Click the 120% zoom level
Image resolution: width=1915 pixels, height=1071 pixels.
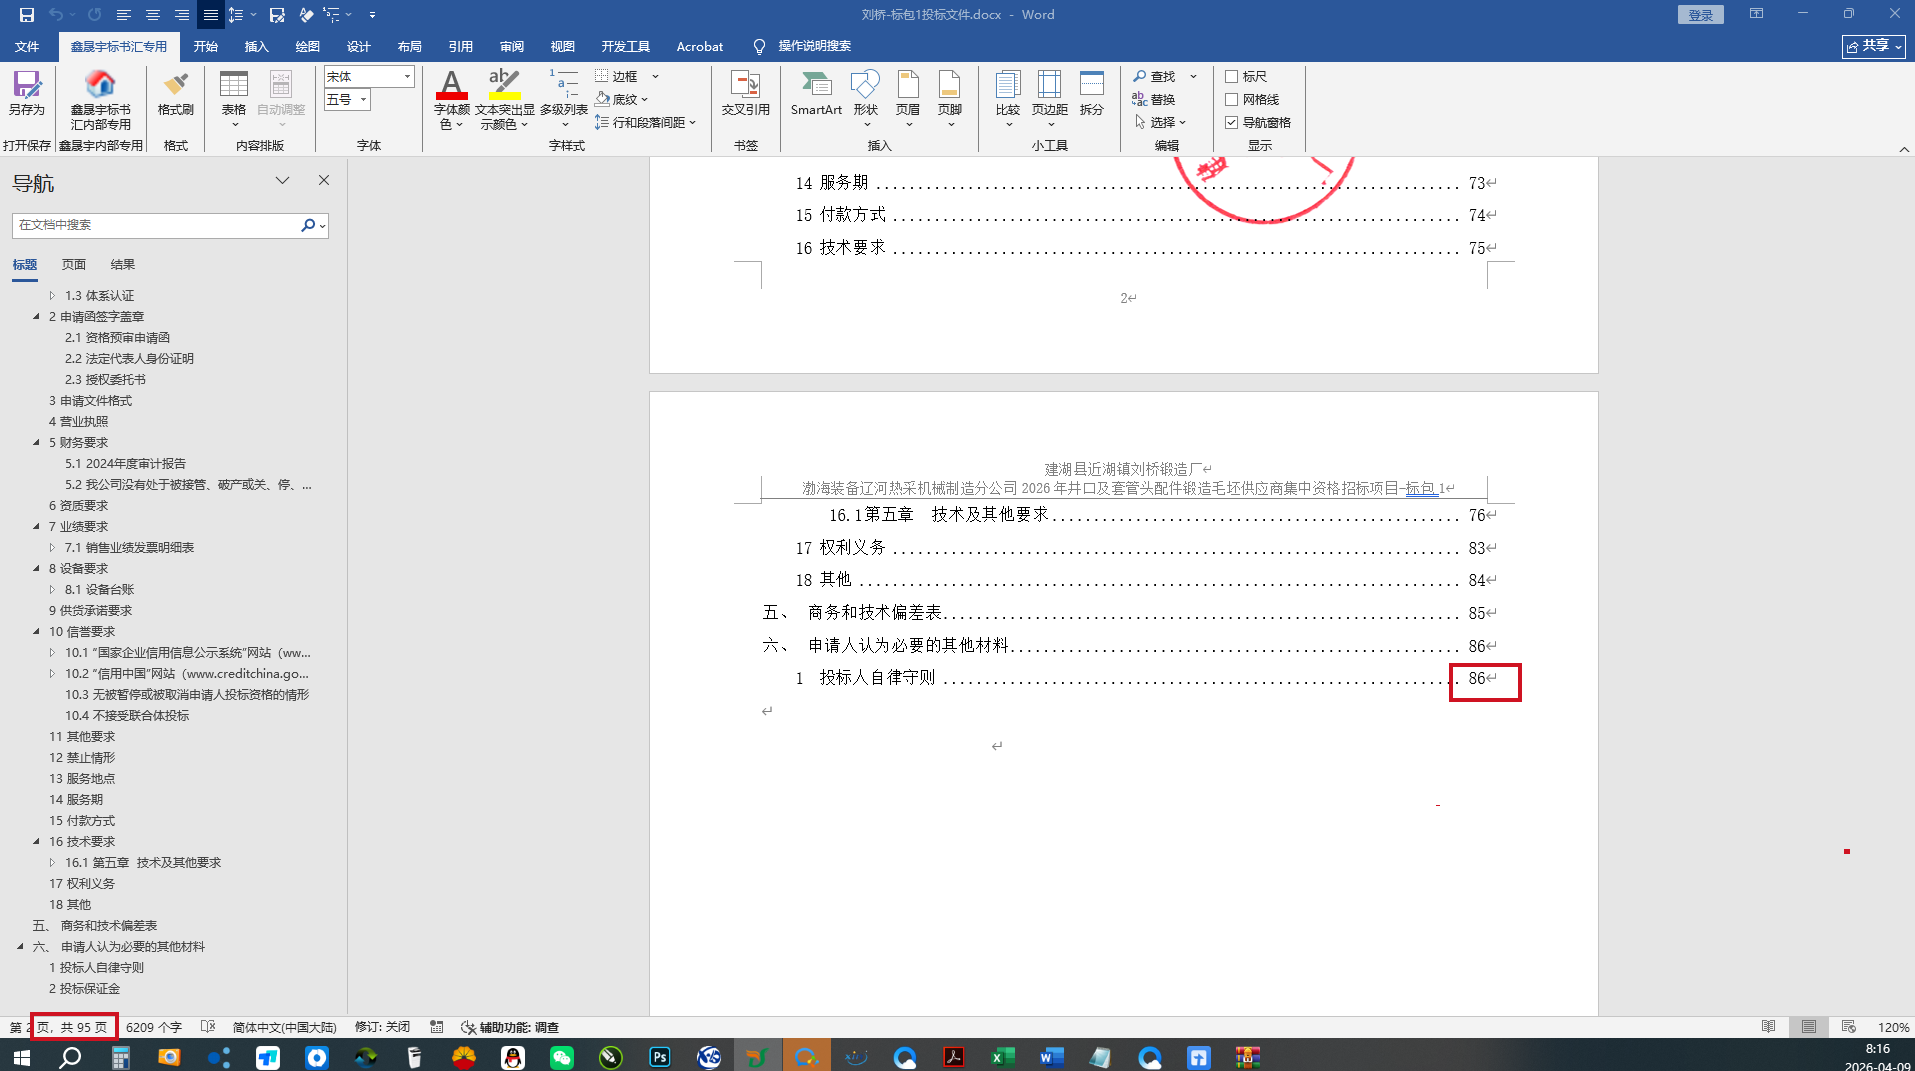tap(1893, 1027)
